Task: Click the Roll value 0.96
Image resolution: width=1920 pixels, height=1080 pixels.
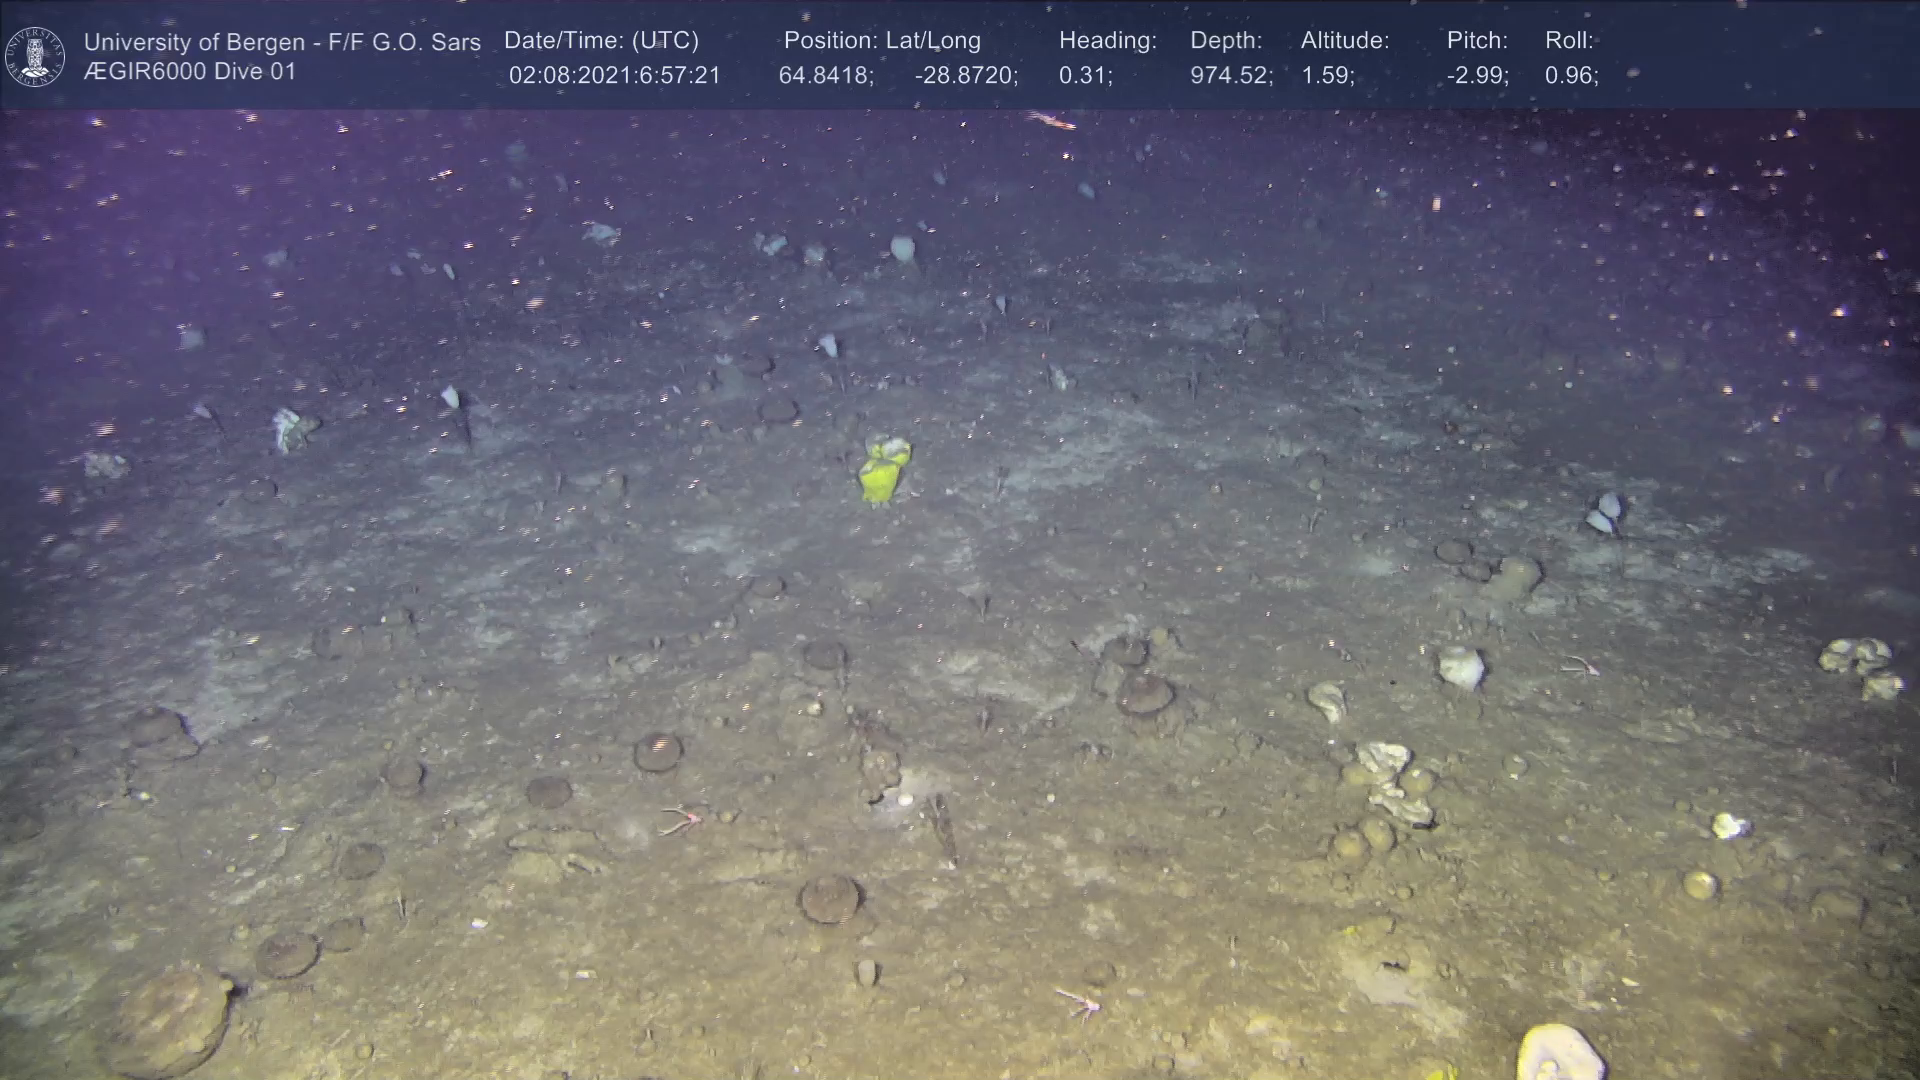Action: tap(1571, 76)
